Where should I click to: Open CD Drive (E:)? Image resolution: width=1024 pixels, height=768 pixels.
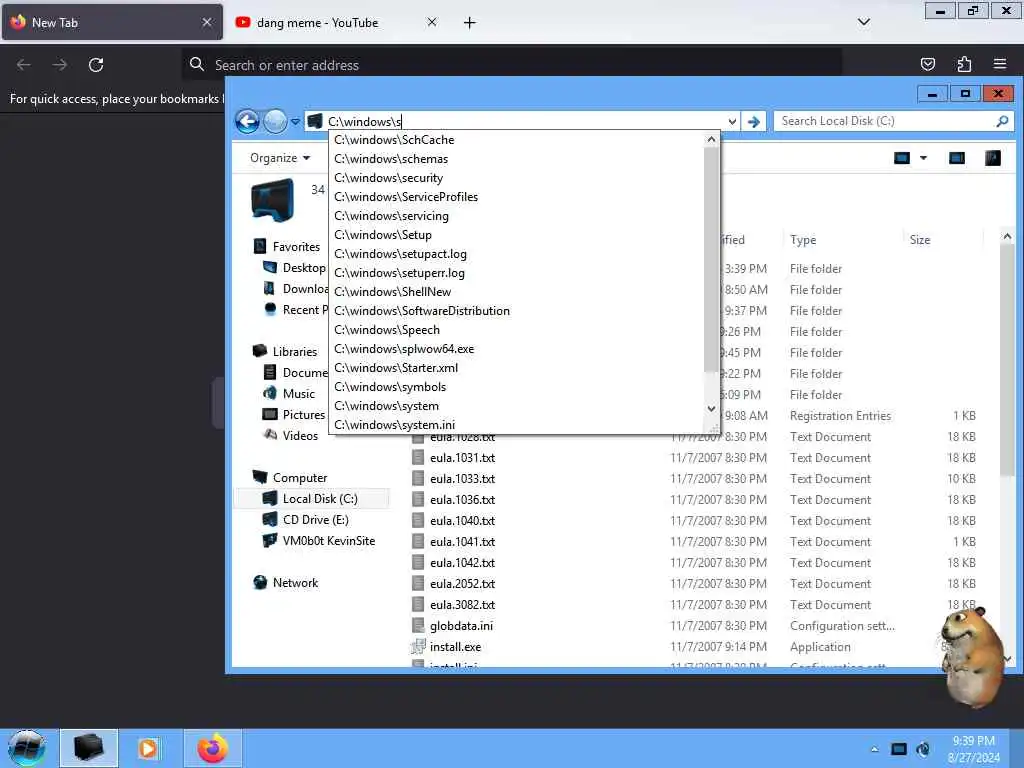pyautogui.click(x=315, y=519)
